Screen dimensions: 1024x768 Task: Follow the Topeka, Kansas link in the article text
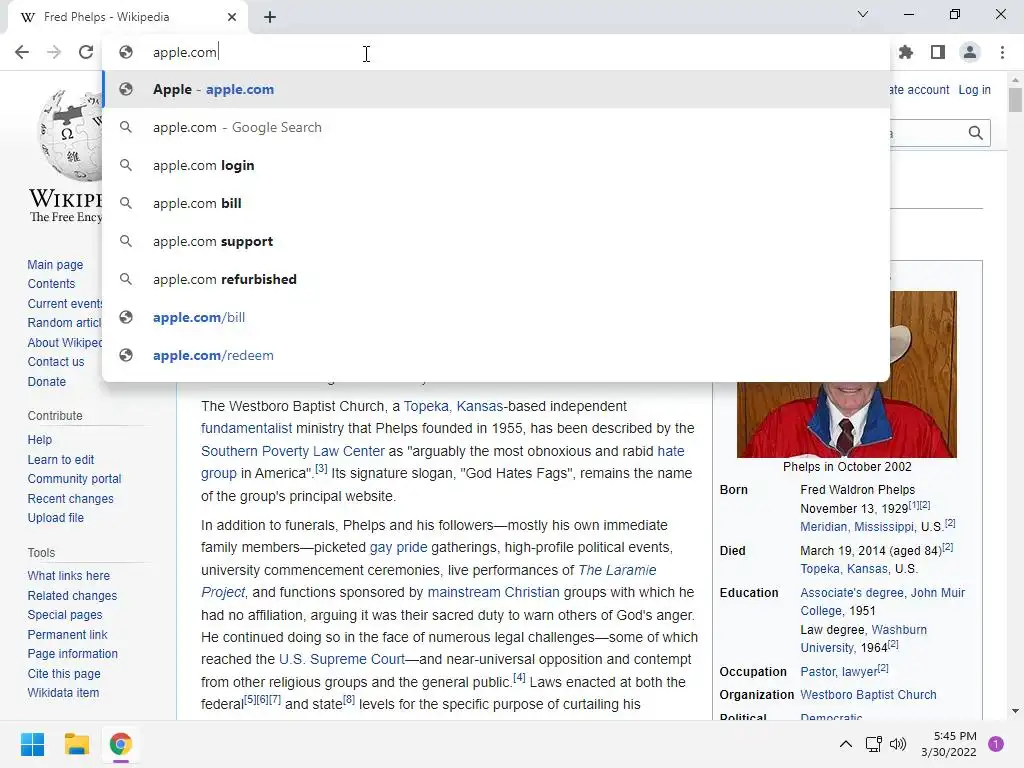pyautogui.click(x=453, y=406)
